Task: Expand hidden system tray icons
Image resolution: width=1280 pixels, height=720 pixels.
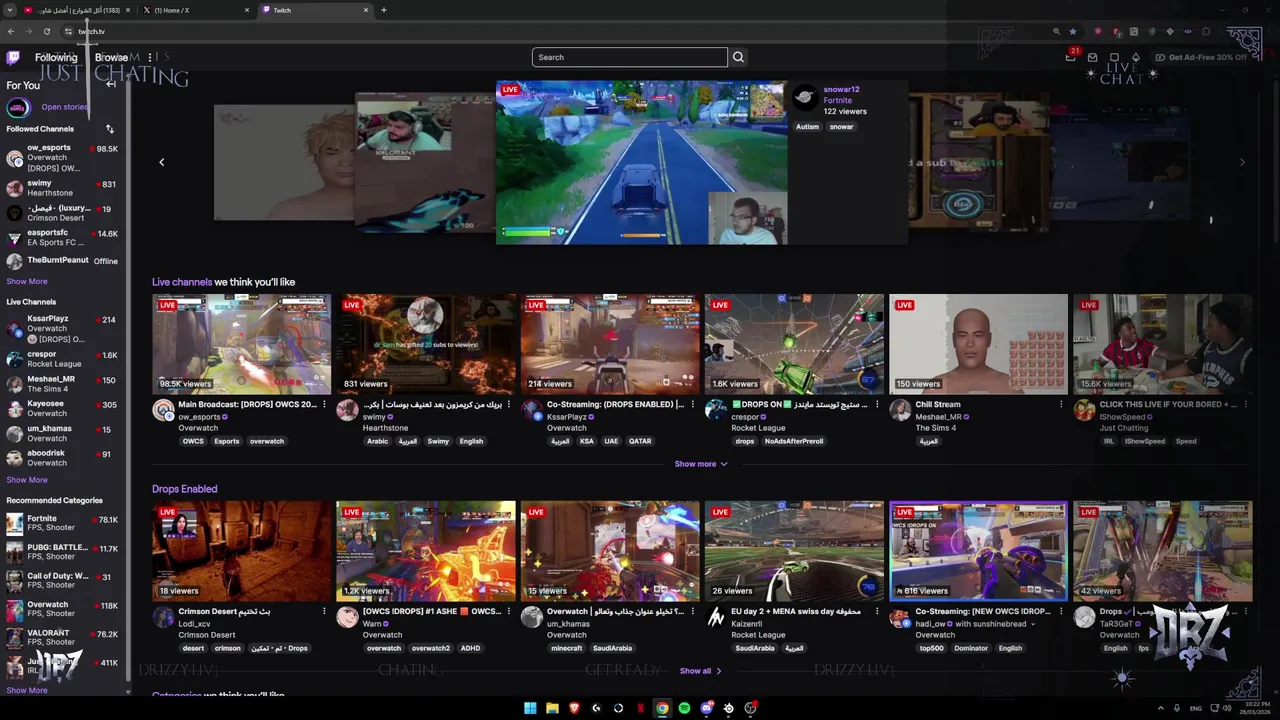Action: coord(1160,708)
